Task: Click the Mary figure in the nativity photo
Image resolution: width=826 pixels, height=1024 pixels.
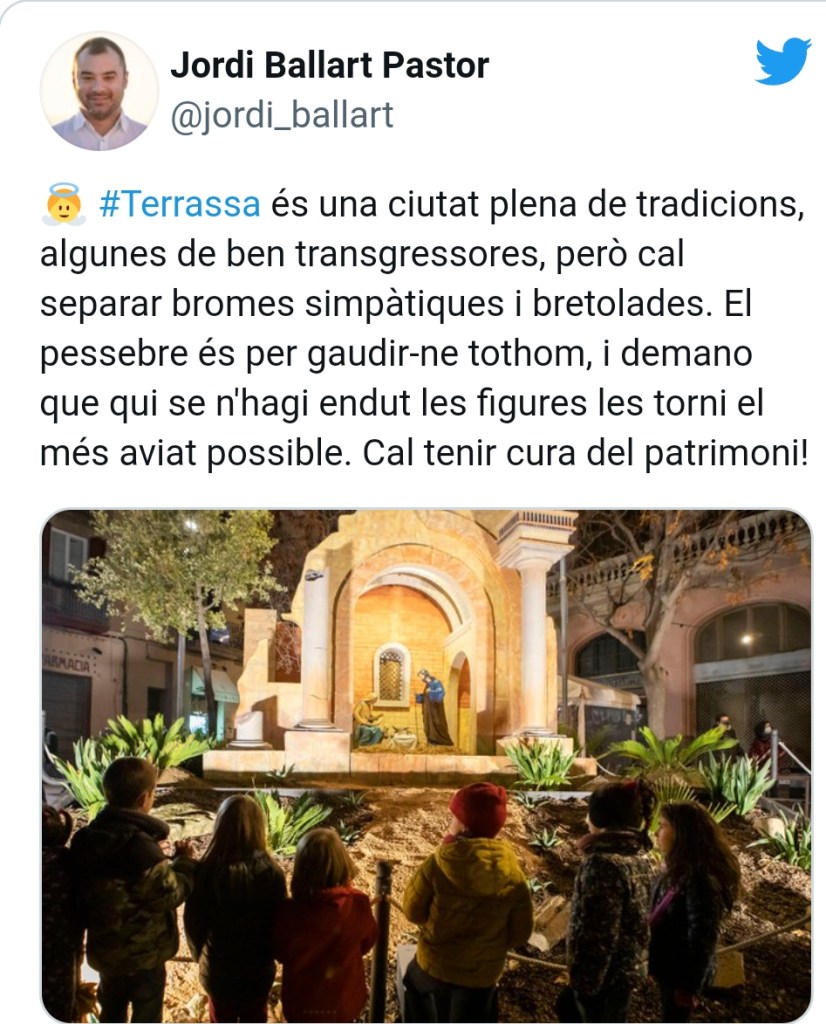Action: 434,708
